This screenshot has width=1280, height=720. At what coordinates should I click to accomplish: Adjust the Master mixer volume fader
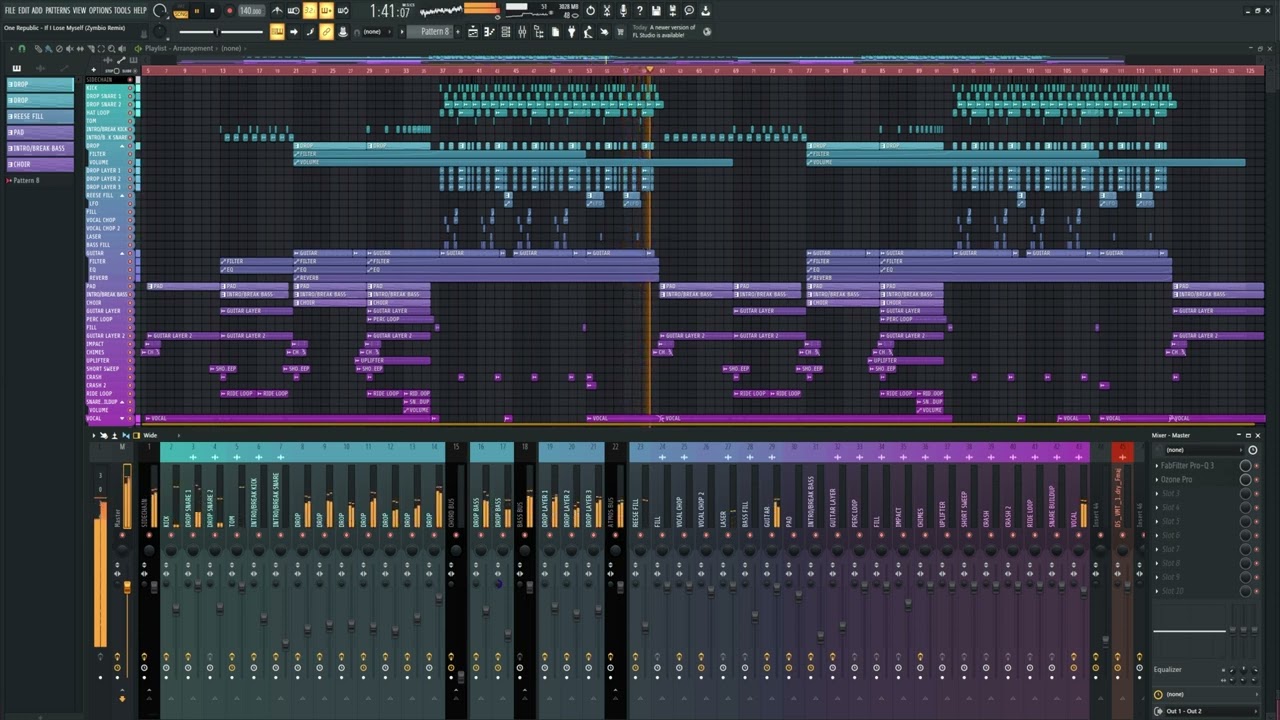pos(126,586)
